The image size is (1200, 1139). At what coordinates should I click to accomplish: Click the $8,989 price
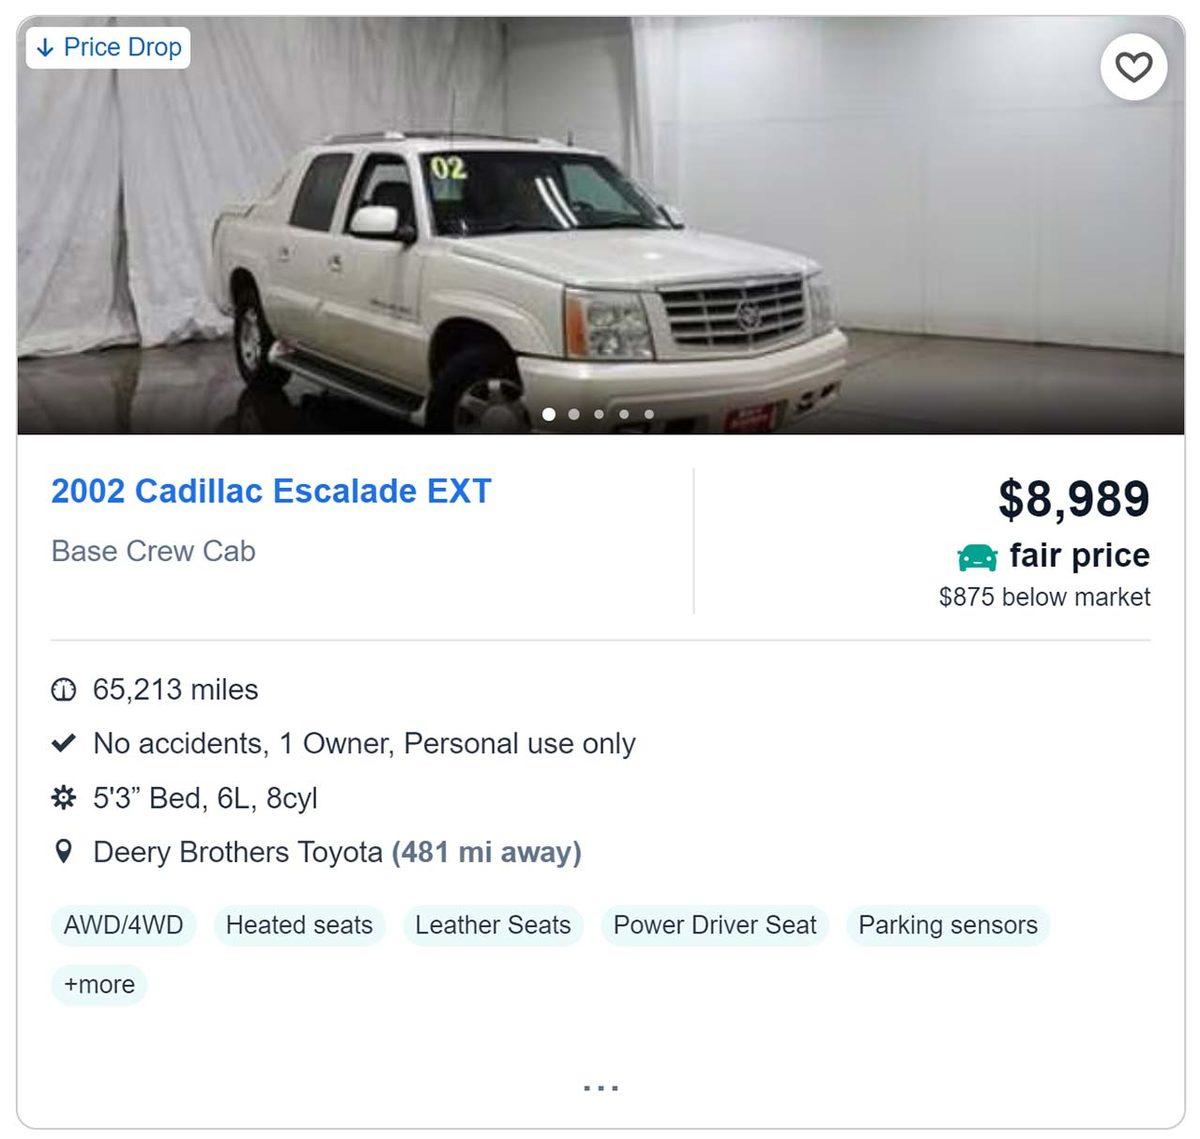coord(1074,498)
